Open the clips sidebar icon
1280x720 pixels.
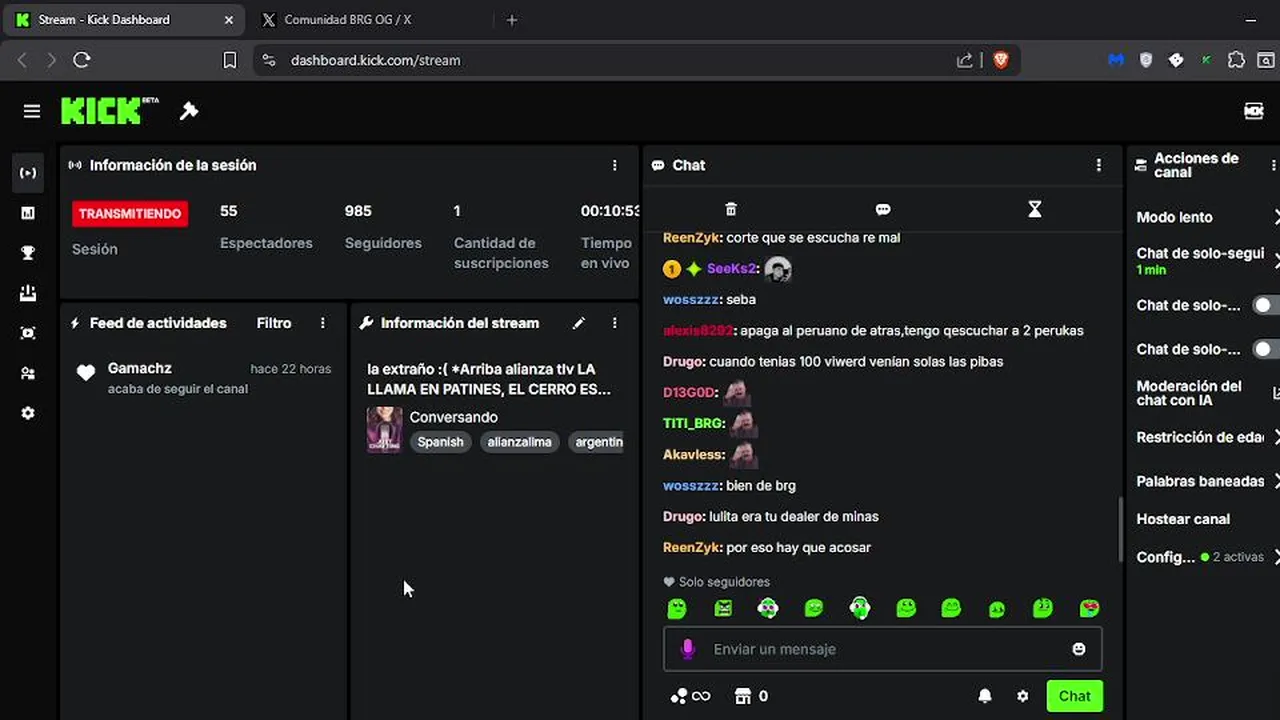28,333
